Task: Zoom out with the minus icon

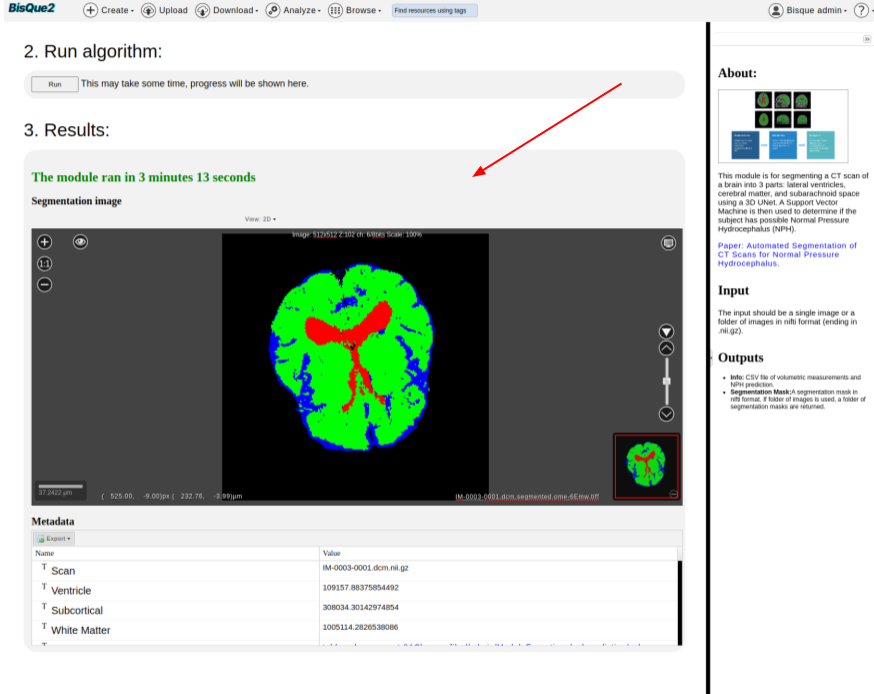Action: point(44,285)
